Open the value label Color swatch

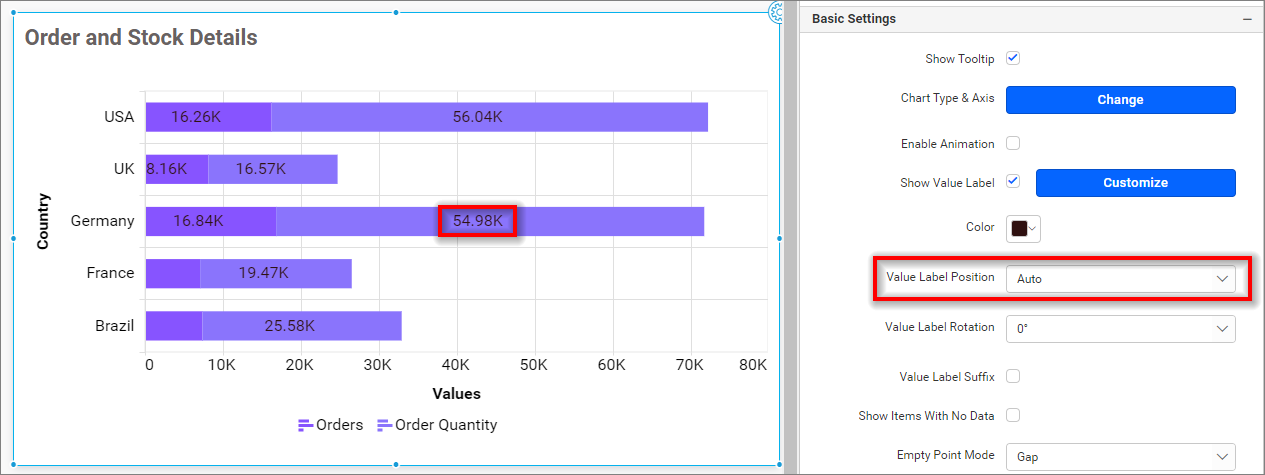coord(1024,228)
